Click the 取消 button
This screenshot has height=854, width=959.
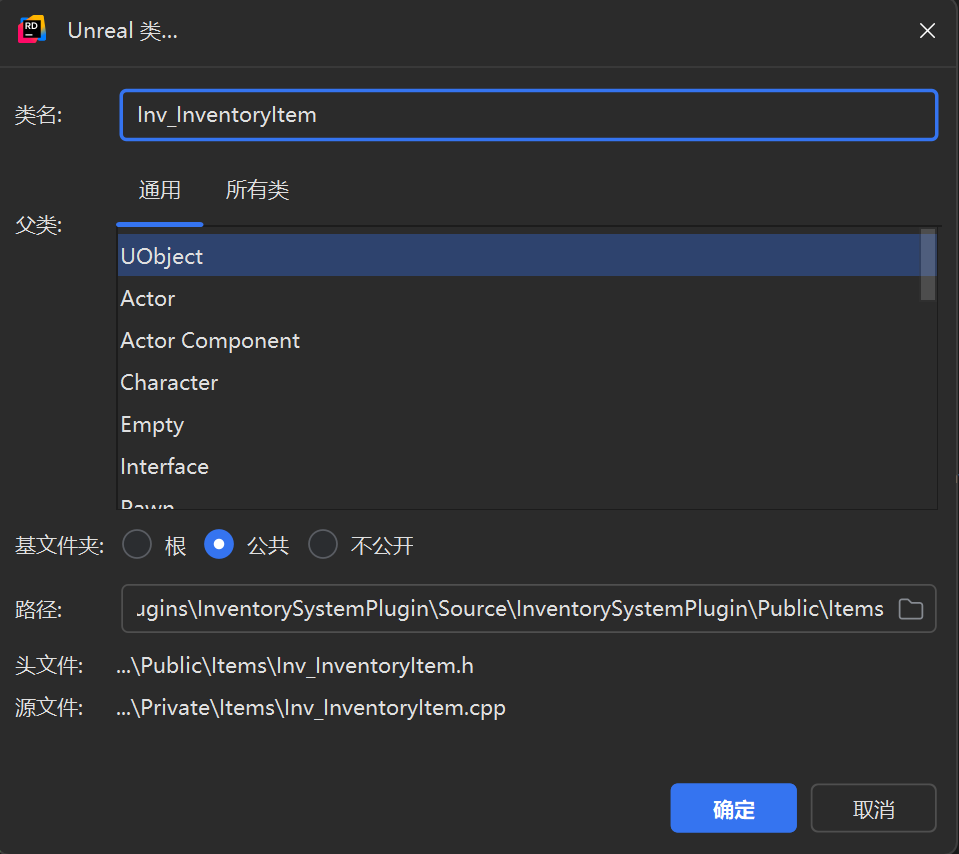tap(873, 809)
